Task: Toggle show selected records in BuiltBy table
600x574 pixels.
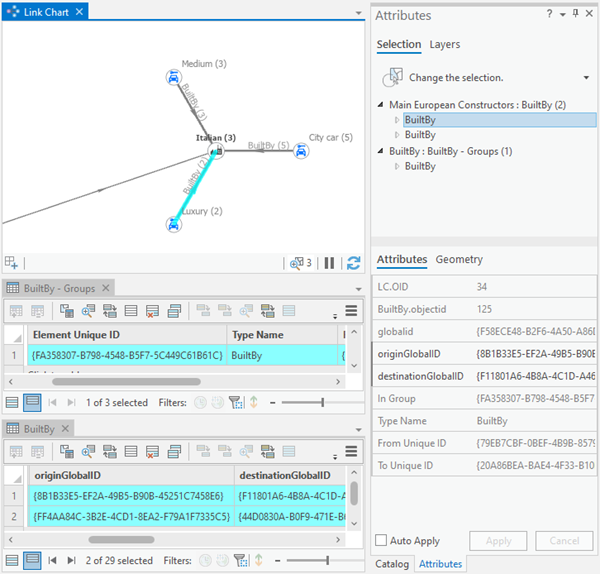Action: pyautogui.click(x=32, y=561)
